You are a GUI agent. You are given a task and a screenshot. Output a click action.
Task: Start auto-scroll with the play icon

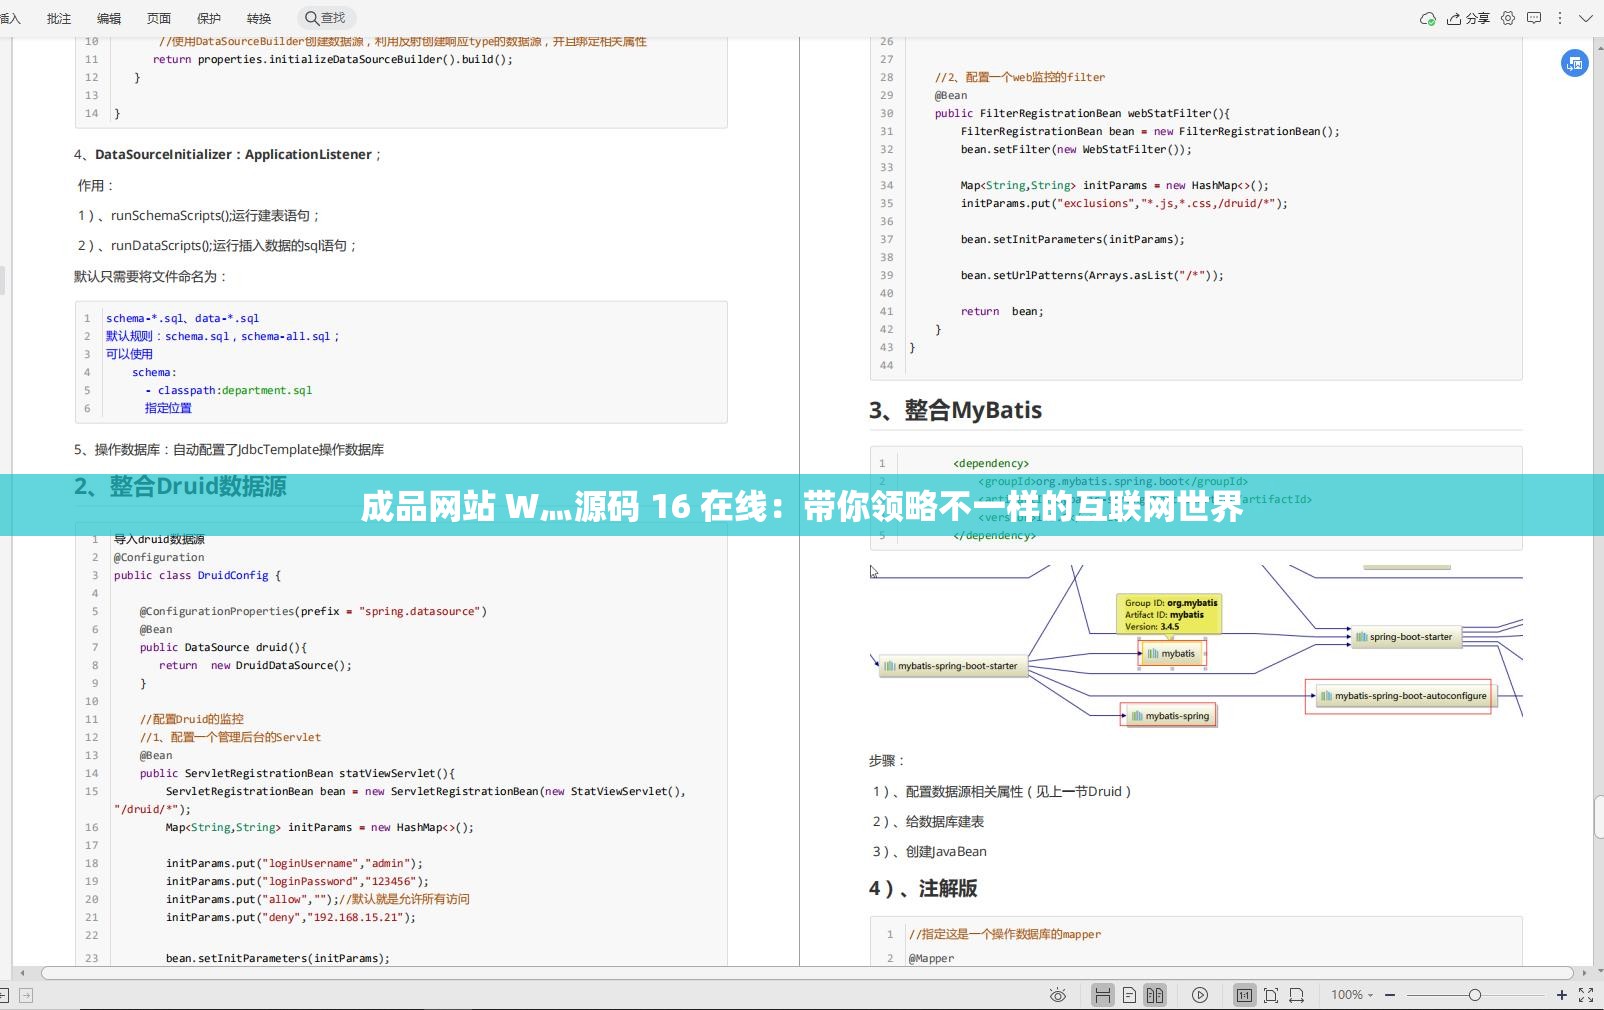point(1199,995)
